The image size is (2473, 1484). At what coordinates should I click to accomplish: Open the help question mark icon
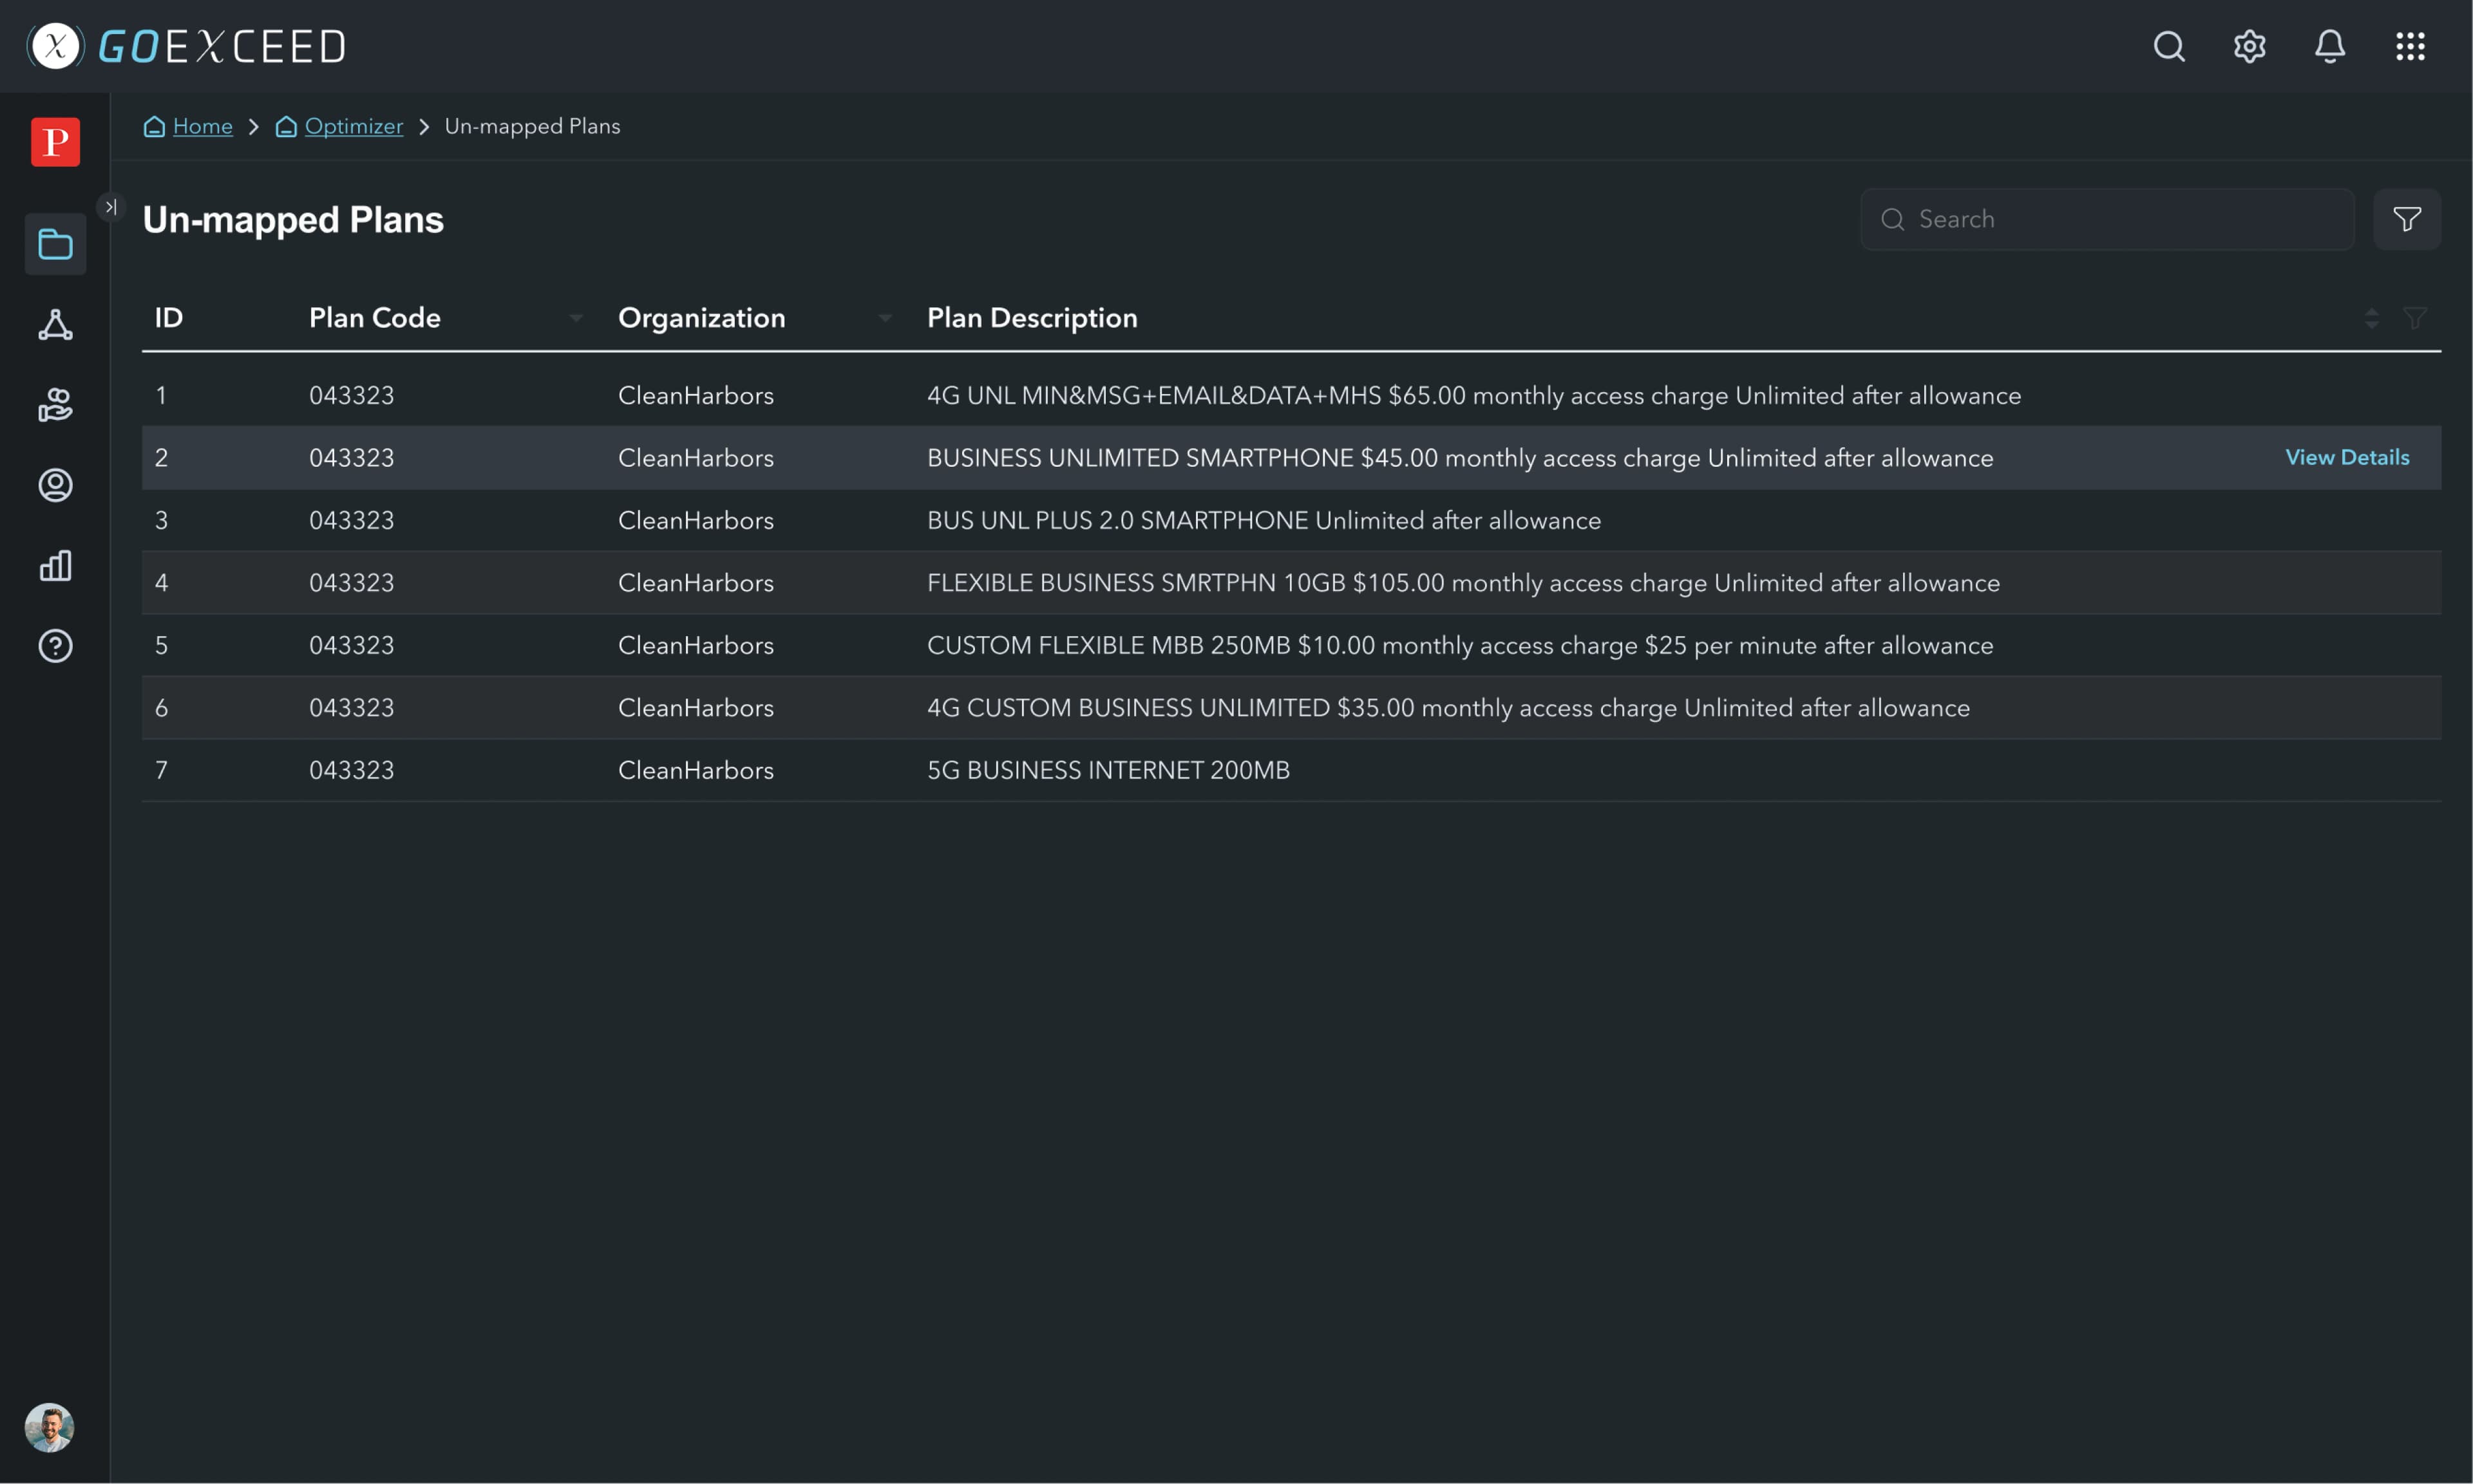pos(55,646)
